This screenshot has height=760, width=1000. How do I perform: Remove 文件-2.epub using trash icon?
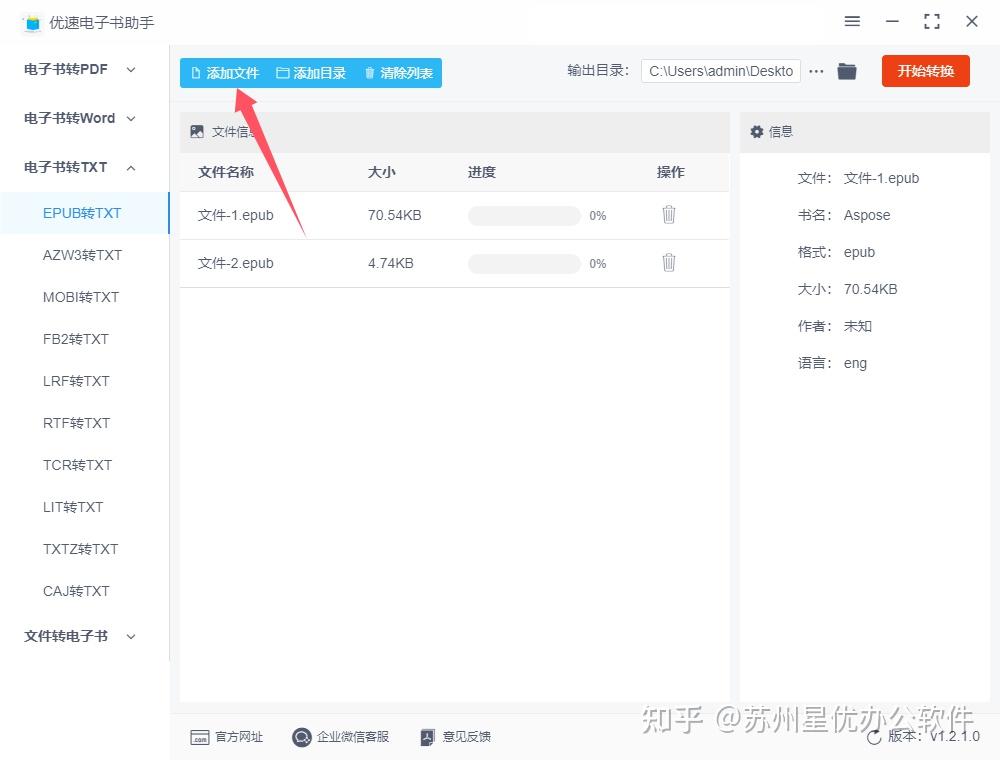tap(668, 262)
